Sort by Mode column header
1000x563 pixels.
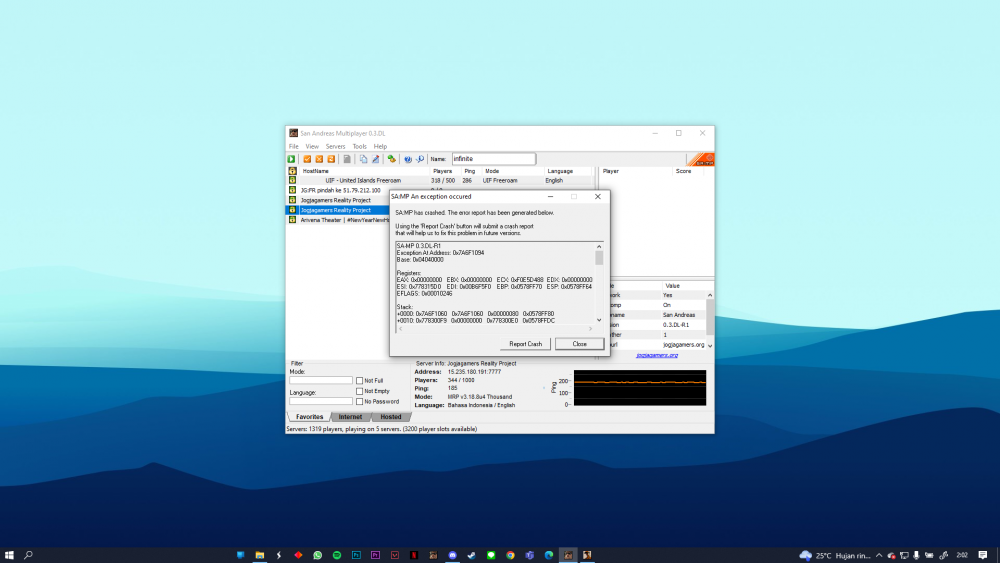(512, 171)
